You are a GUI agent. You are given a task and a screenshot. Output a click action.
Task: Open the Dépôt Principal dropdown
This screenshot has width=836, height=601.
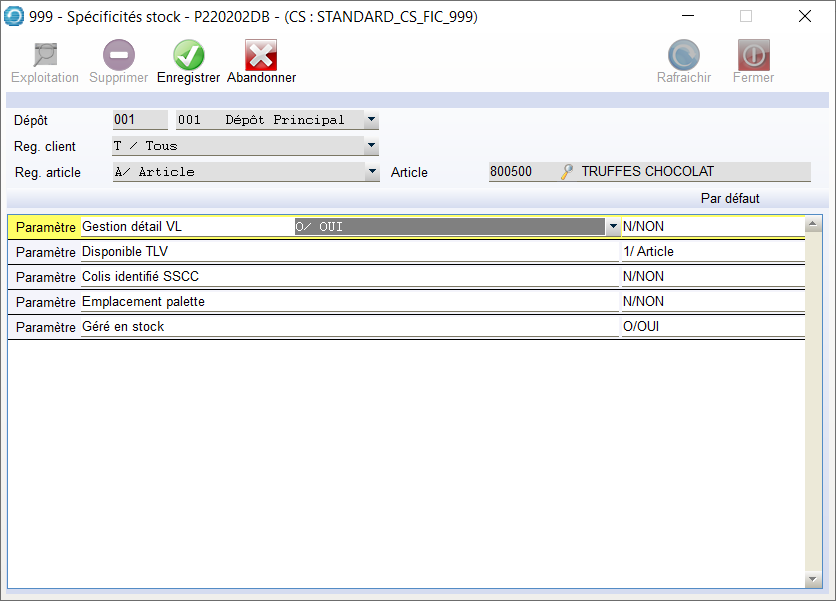(x=371, y=120)
